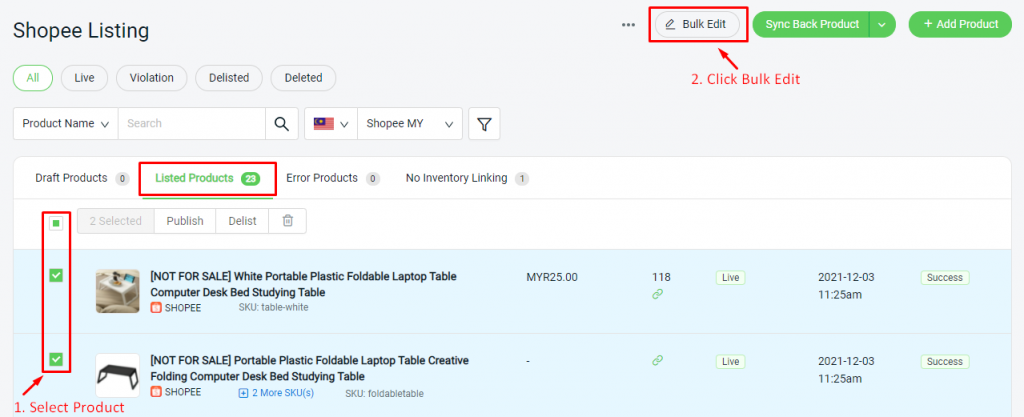The width and height of the screenshot is (1024, 417).
Task: Expand the Sync Back Product arrow
Action: point(882,24)
